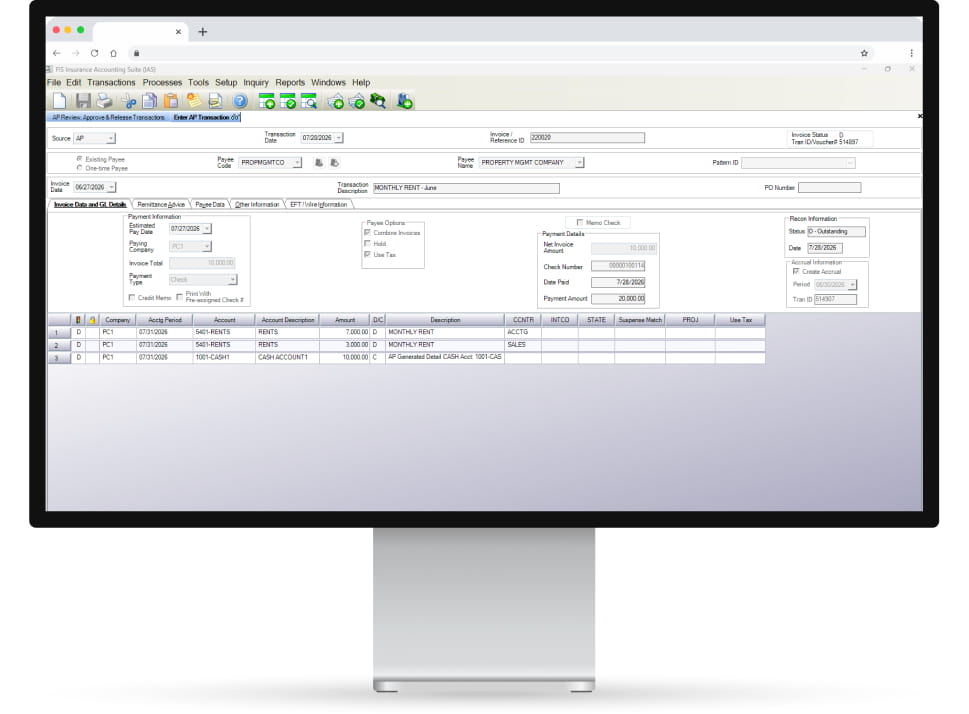Open the Processes menu
969x714 pixels.
click(162, 82)
